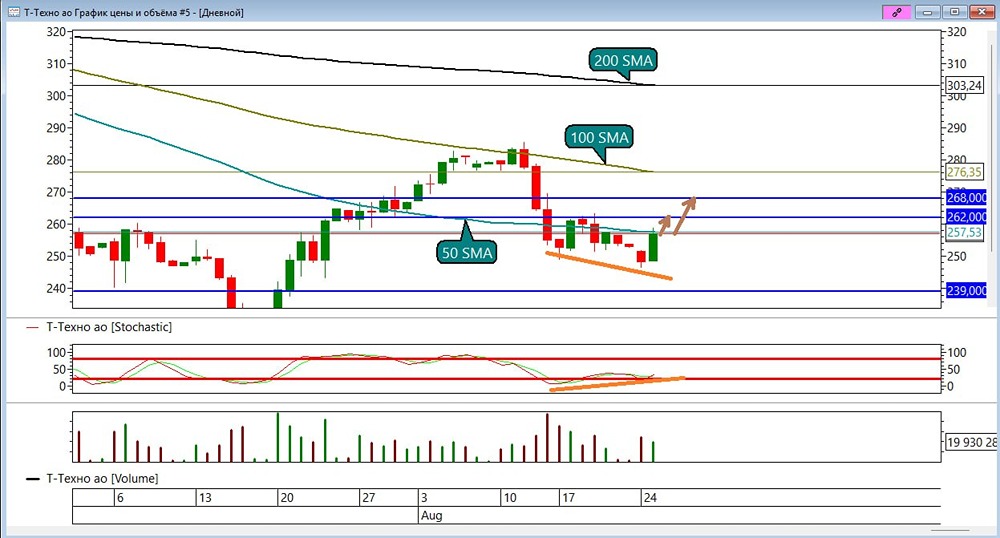
Task: Minimize the chart window
Action: click(x=927, y=12)
